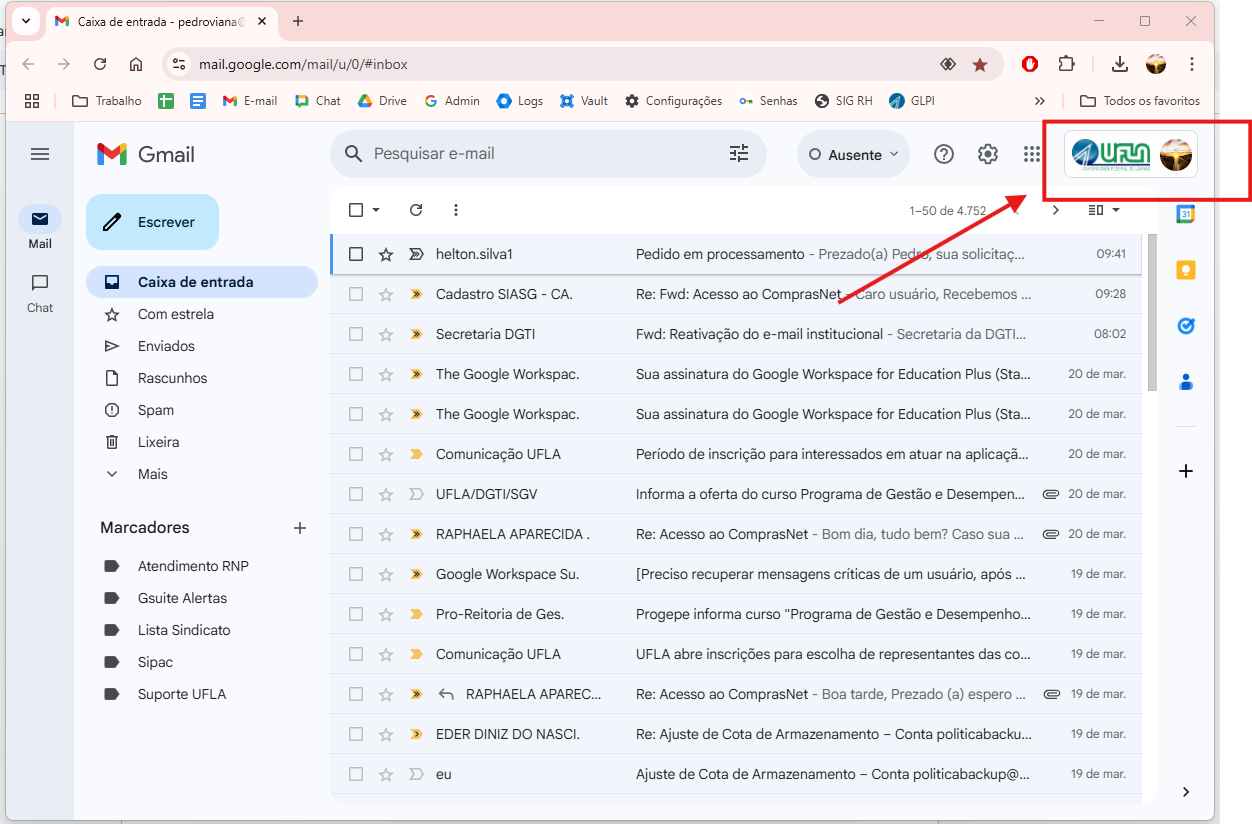The image size is (1252, 824).
Task: Check the Cadastro SIASG email checkbox
Action: click(x=356, y=294)
